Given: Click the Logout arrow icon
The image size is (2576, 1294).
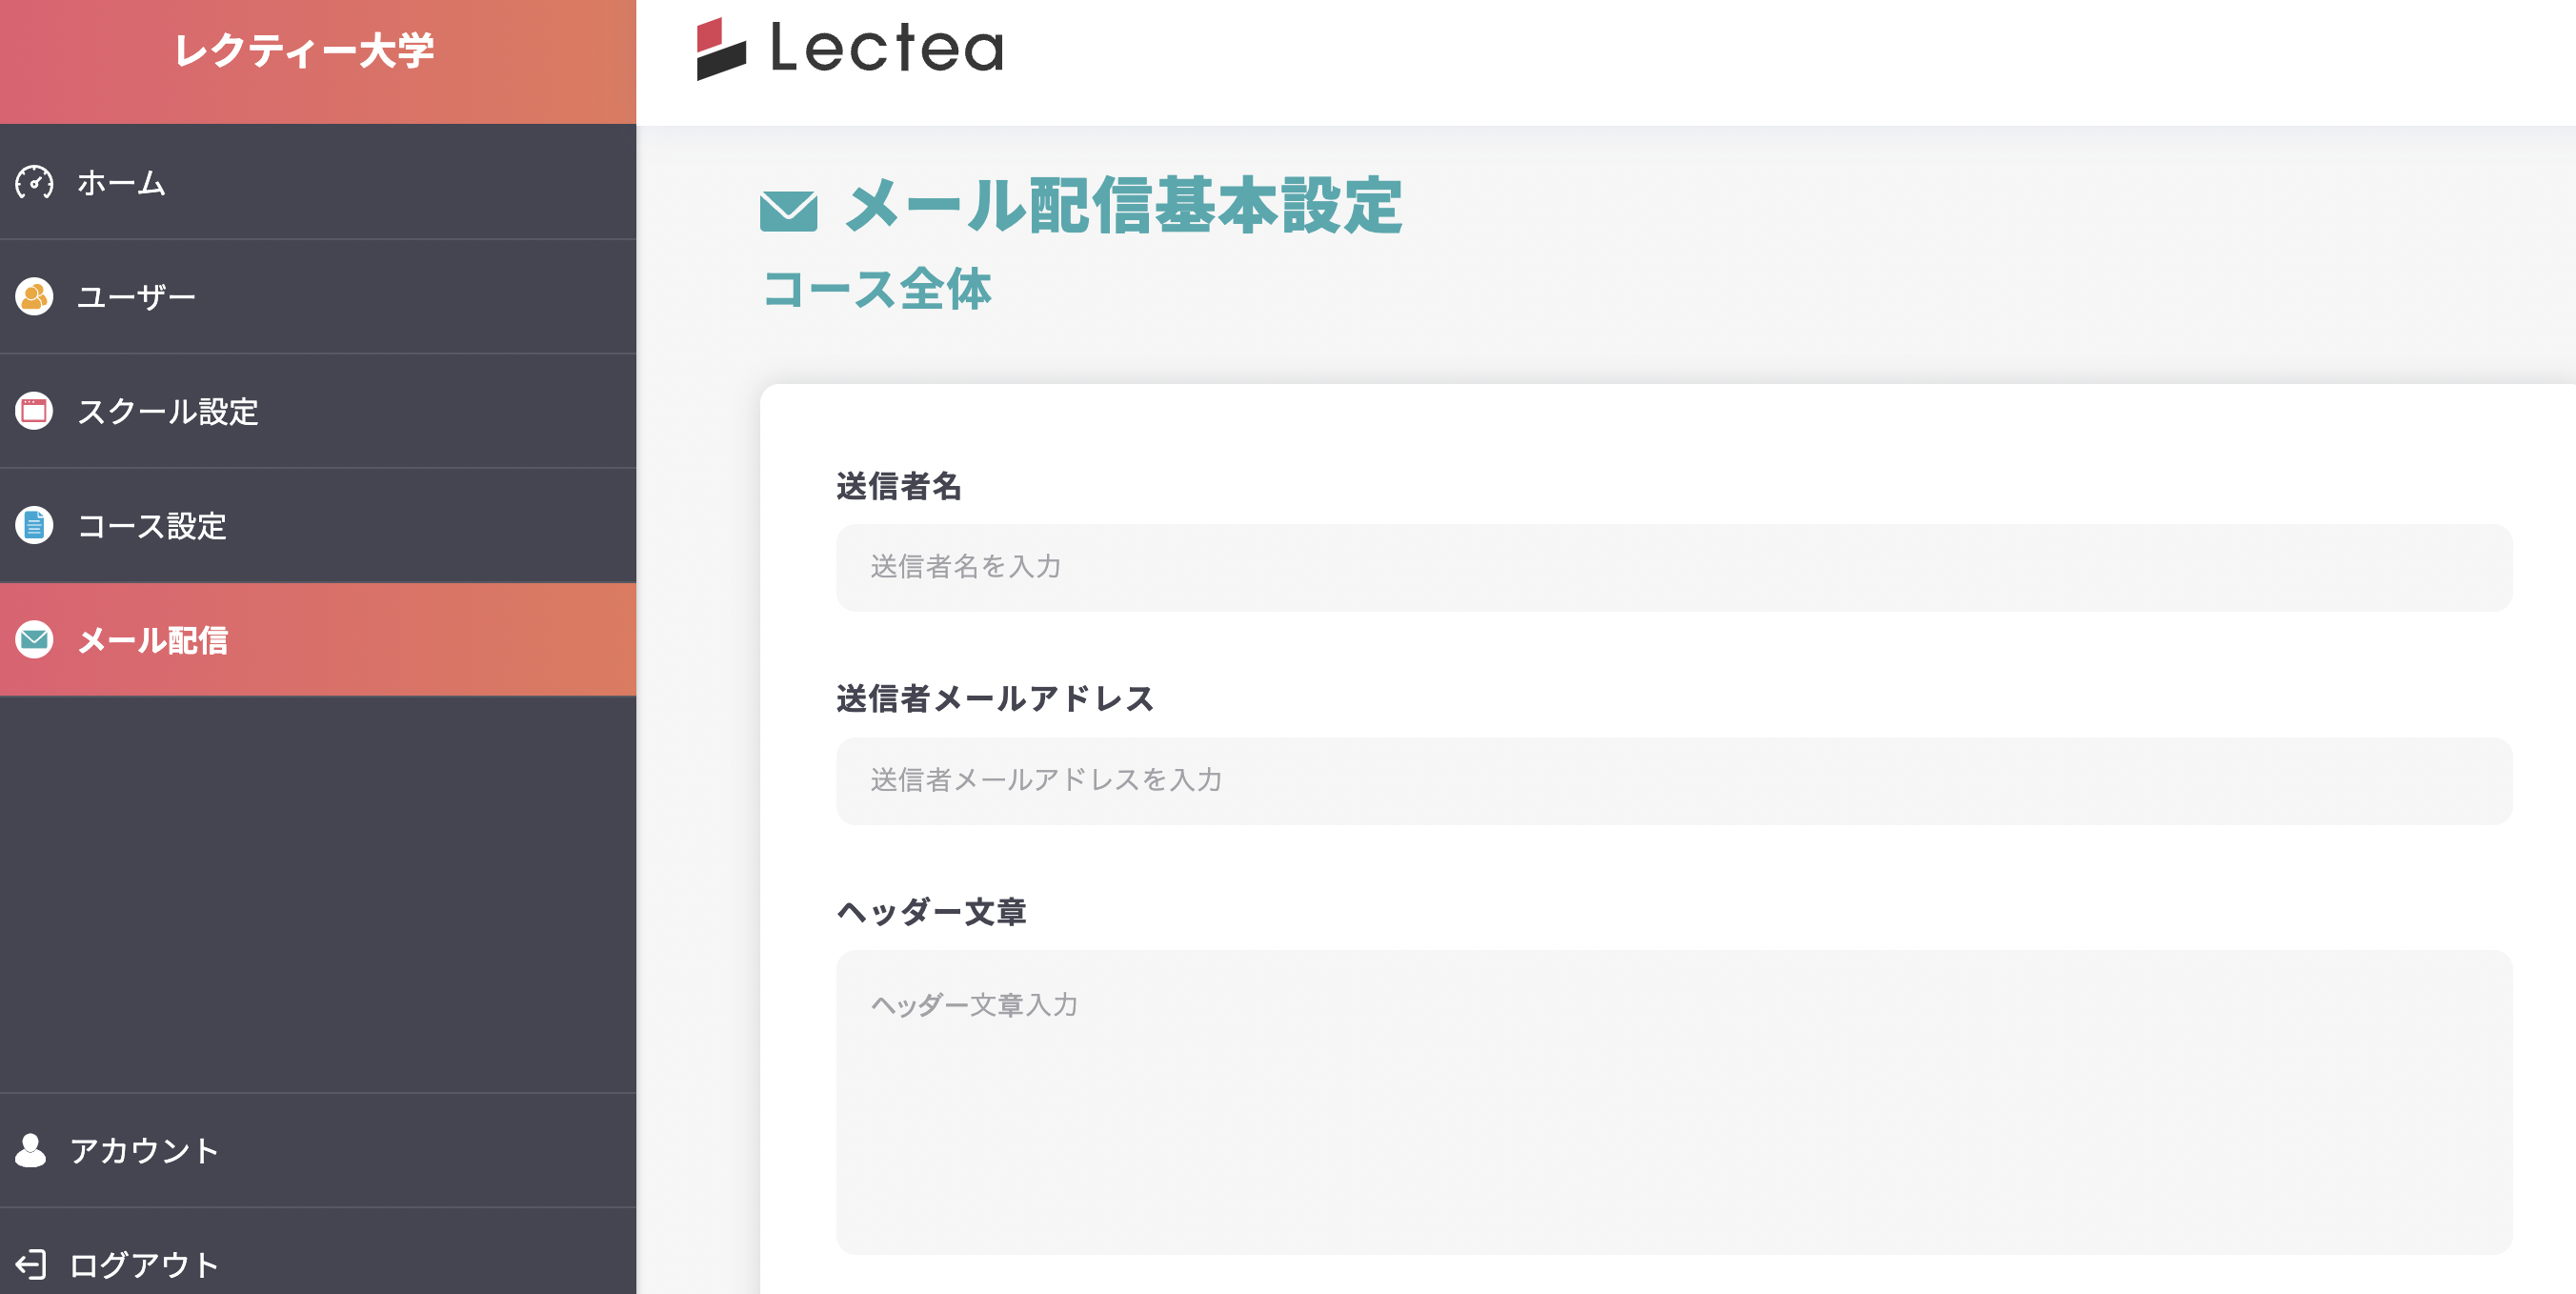Looking at the screenshot, I should coord(31,1264).
